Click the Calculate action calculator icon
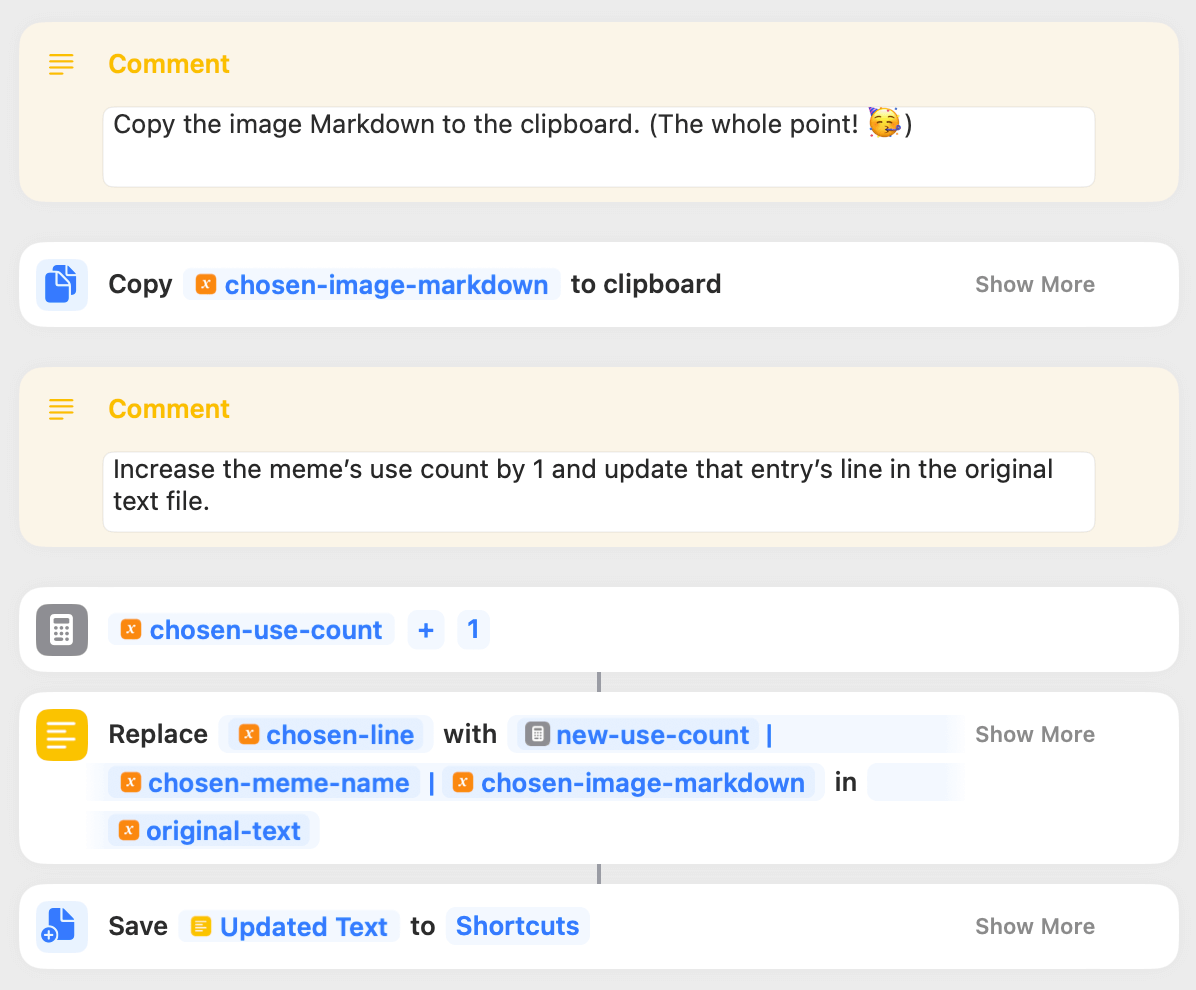Viewport: 1196px width, 990px height. point(62,630)
